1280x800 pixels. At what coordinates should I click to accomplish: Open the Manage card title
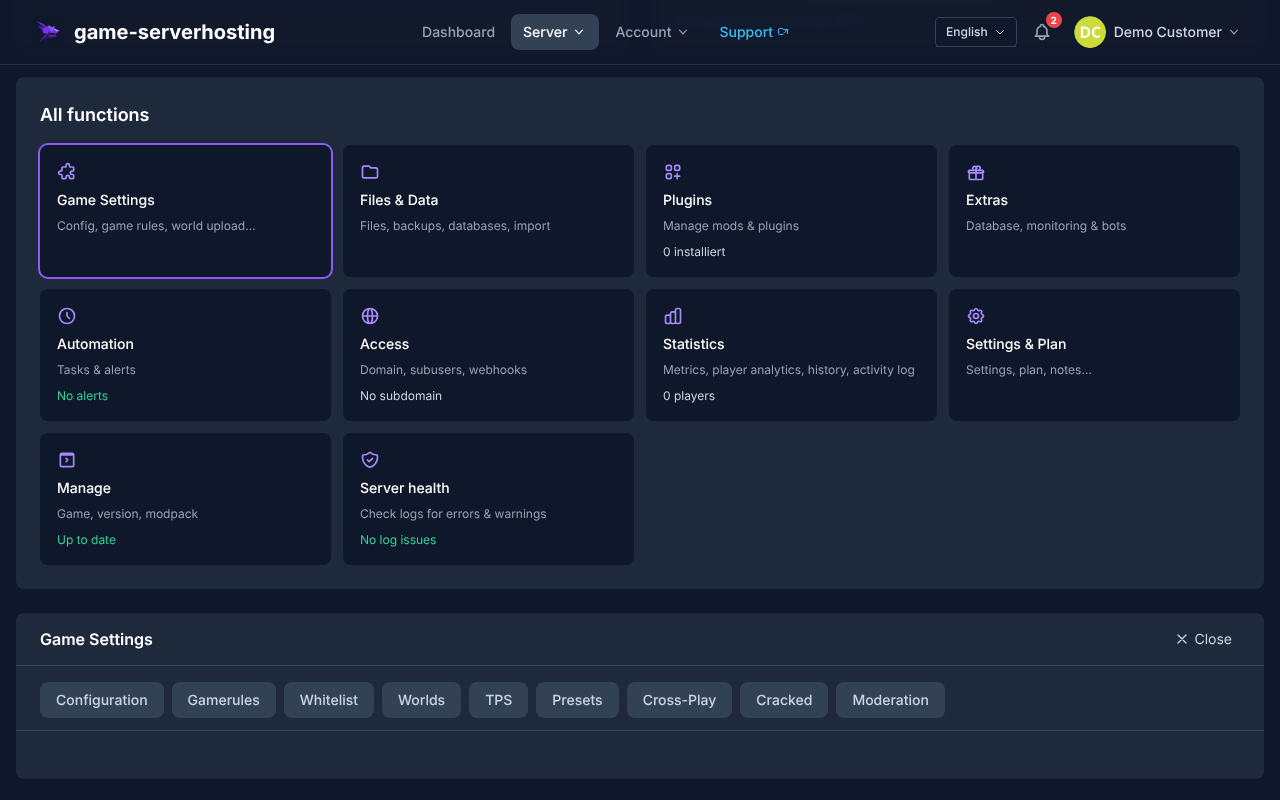click(84, 488)
